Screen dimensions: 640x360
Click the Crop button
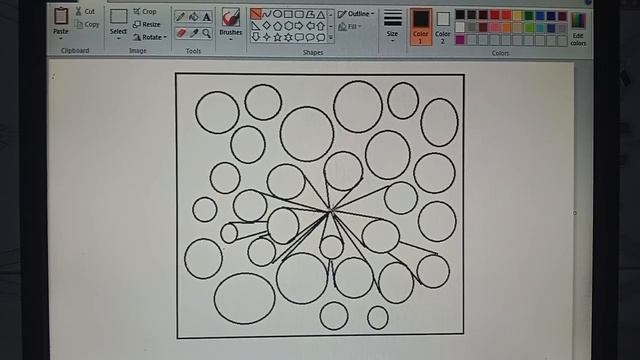[x=145, y=11]
